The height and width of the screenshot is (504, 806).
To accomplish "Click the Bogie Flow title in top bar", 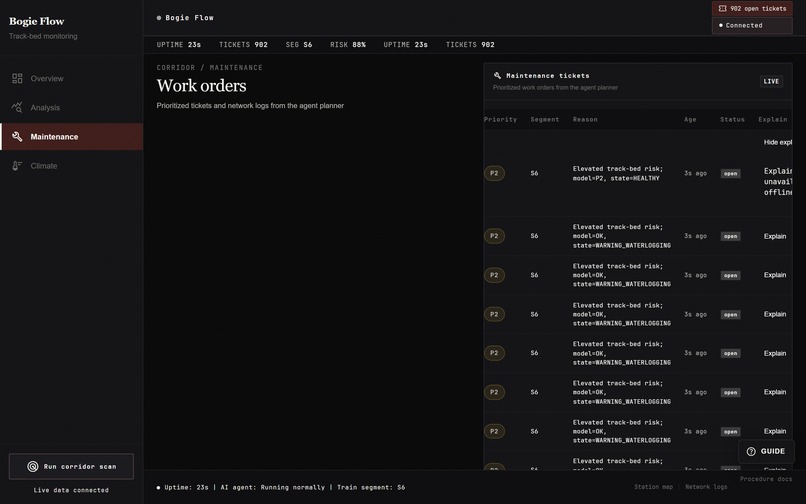I will pyautogui.click(x=189, y=17).
